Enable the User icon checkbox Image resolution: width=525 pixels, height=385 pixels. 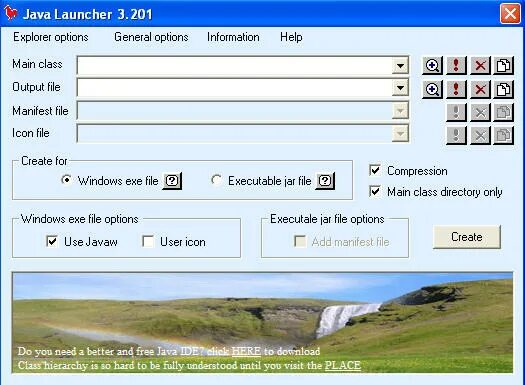click(148, 241)
